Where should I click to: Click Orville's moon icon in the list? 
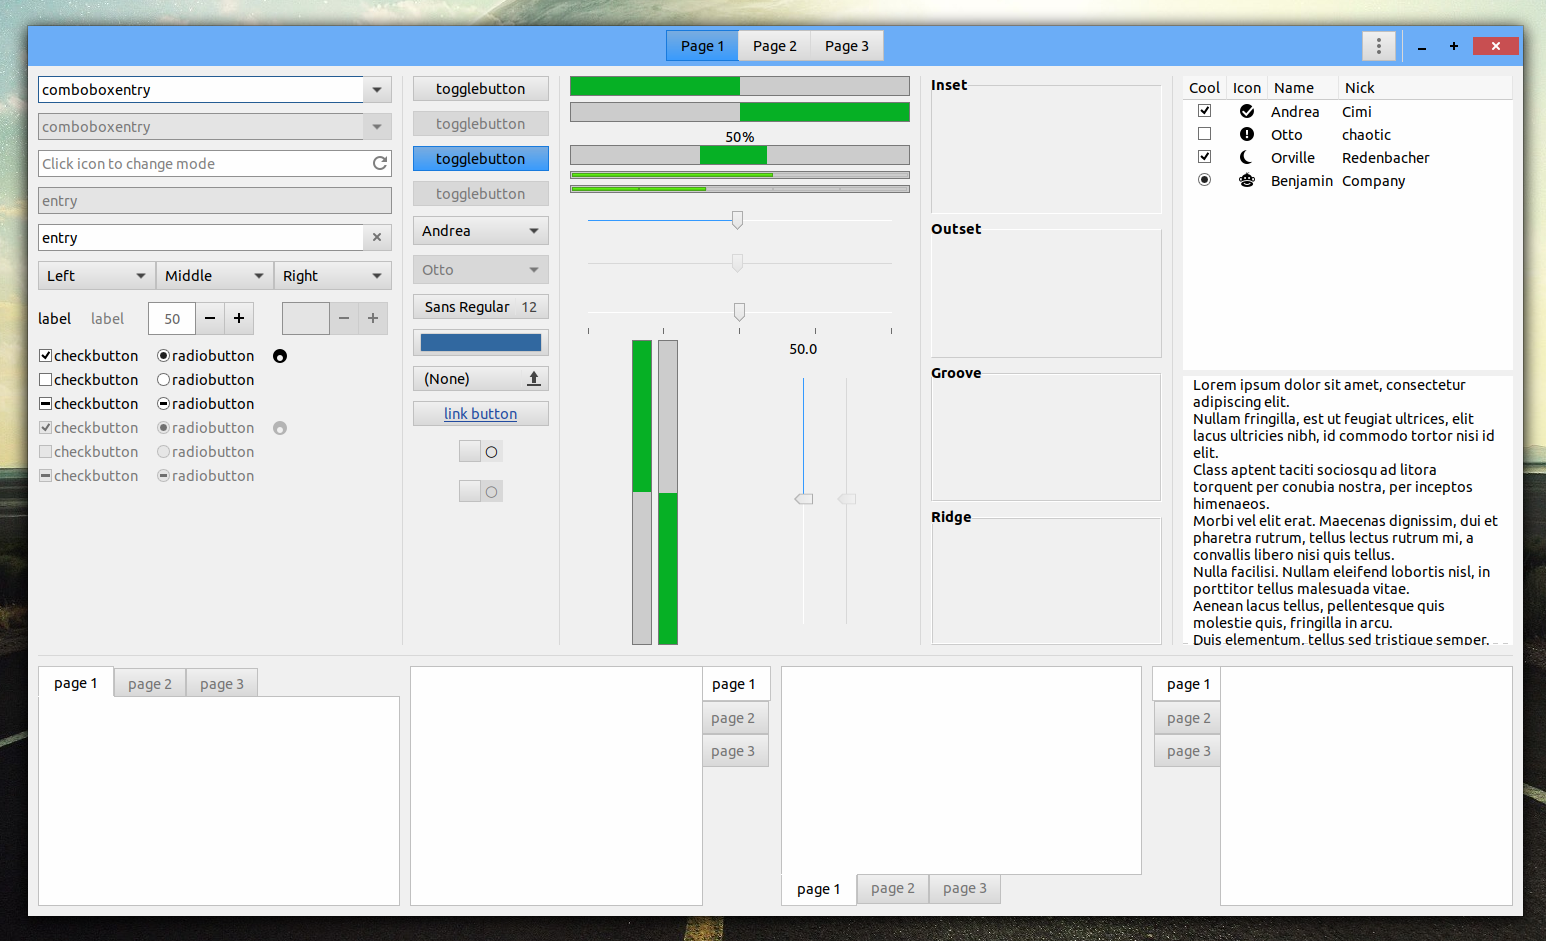click(1247, 157)
